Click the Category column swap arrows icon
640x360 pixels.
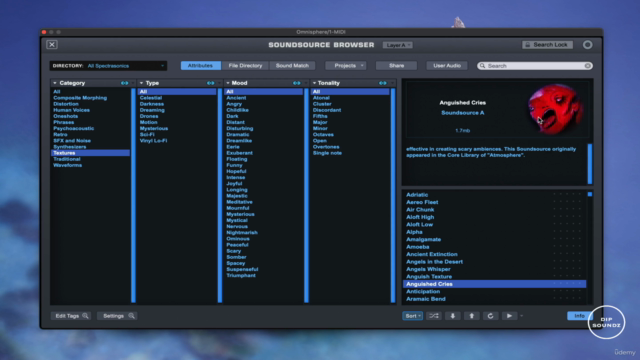[124, 83]
